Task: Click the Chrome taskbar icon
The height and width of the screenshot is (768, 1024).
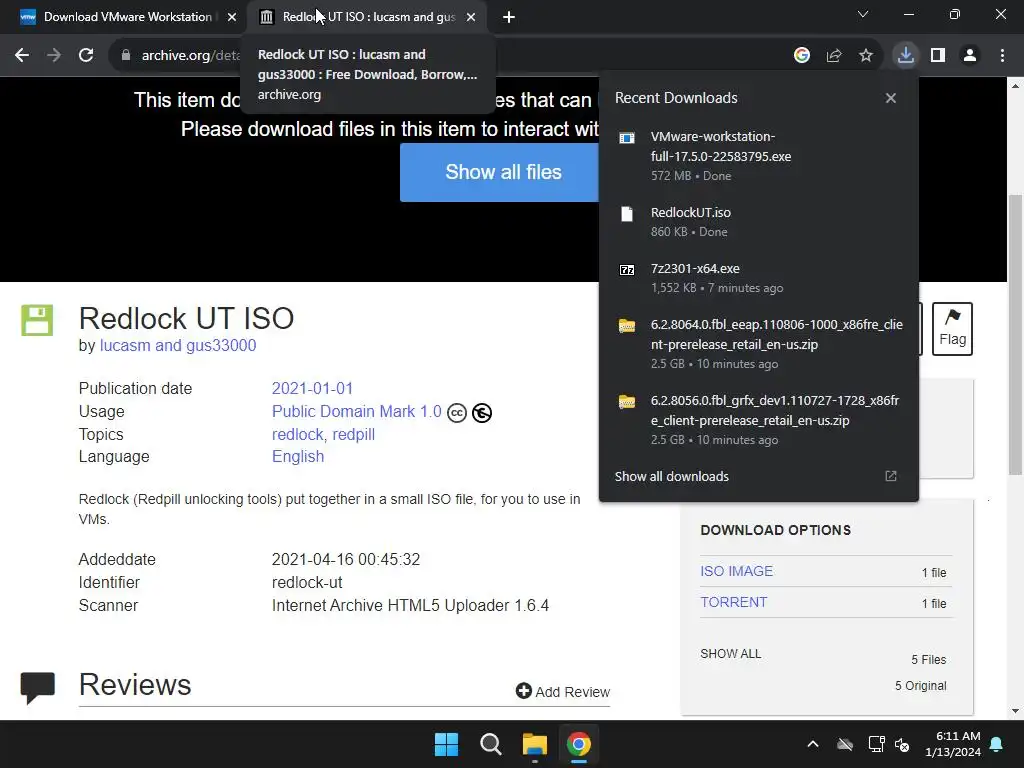Action: click(x=579, y=744)
